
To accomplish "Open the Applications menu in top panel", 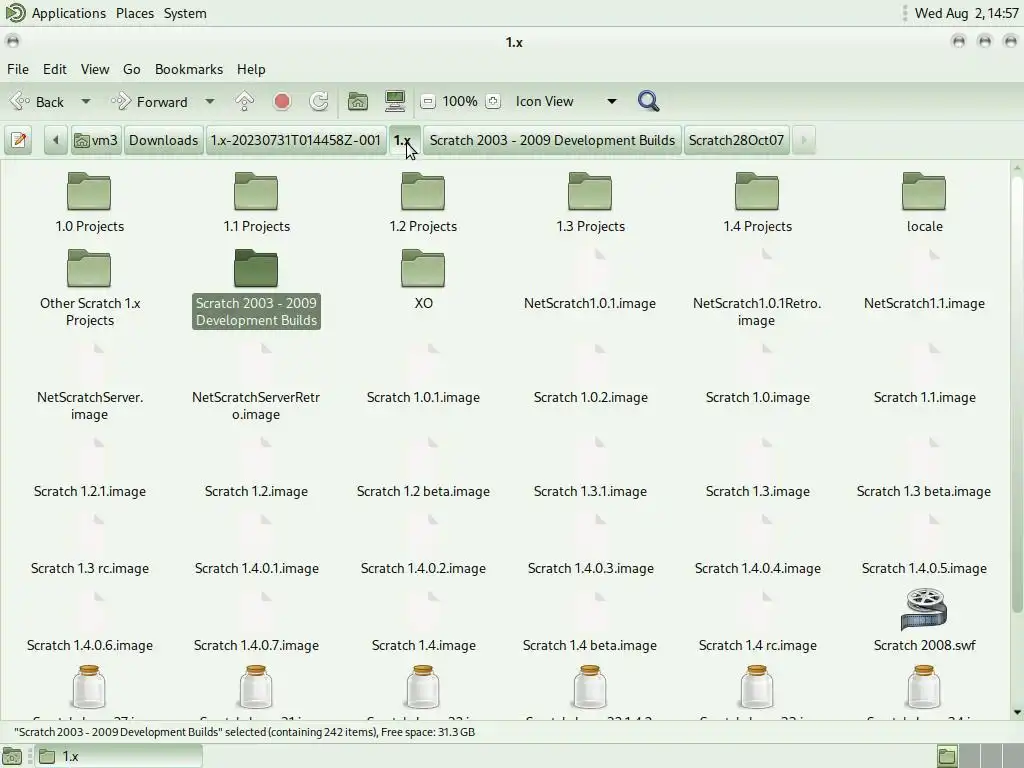I will pos(69,13).
